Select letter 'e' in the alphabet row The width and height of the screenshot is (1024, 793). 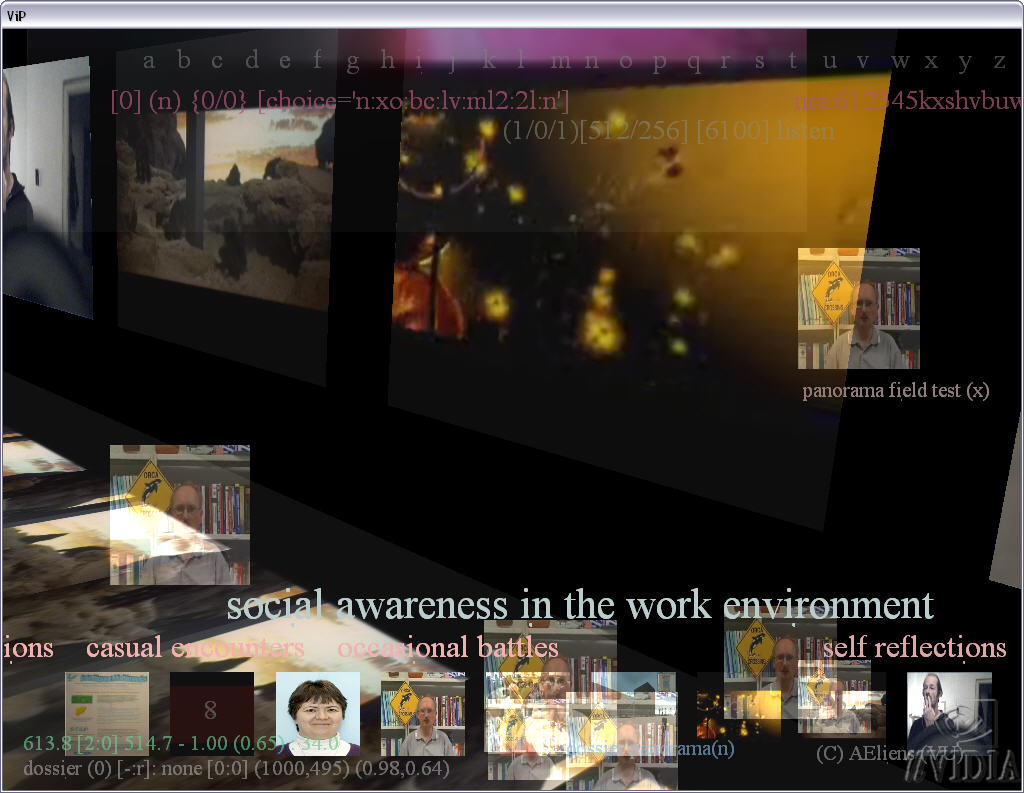[285, 63]
